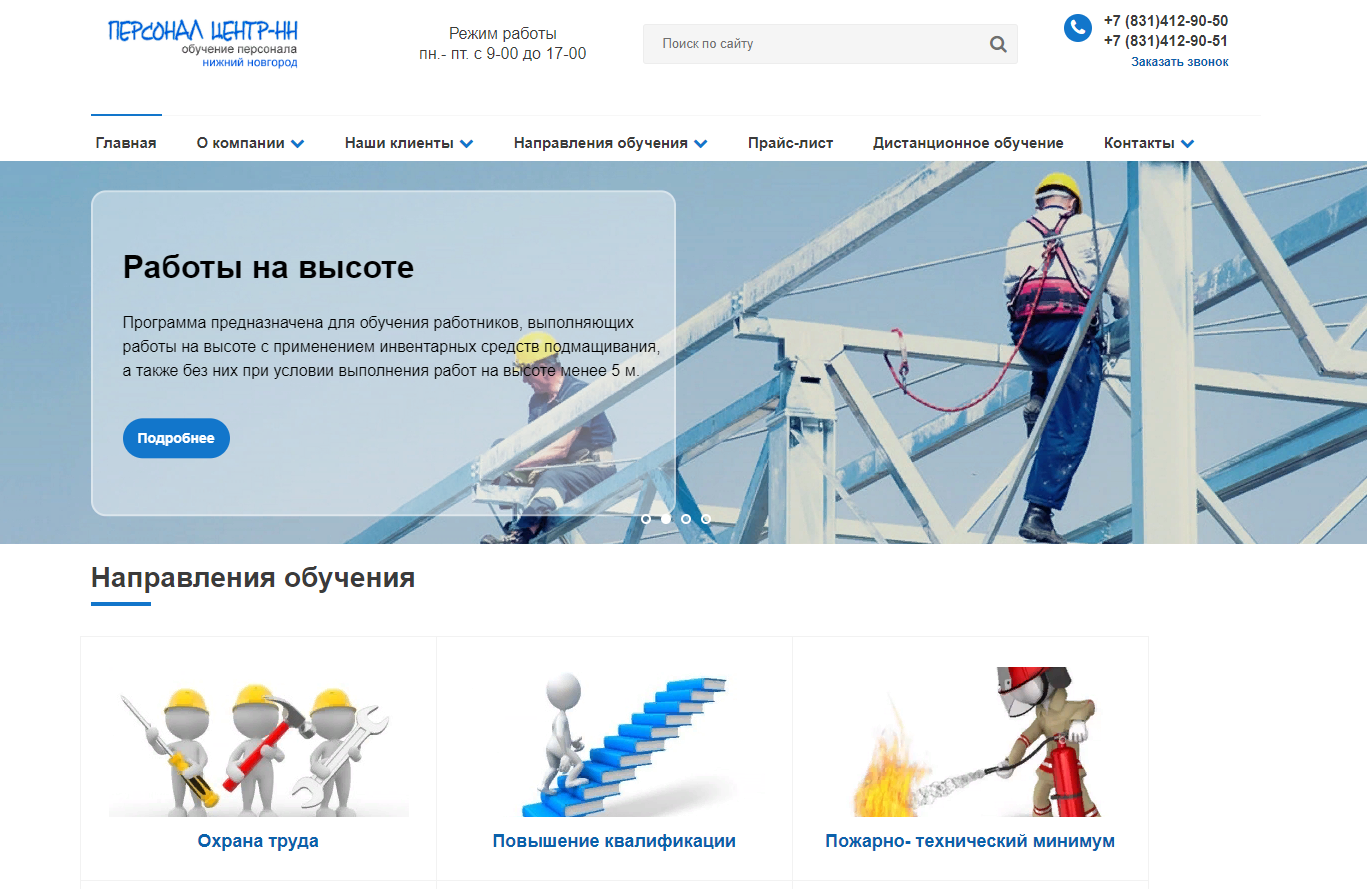Expand the Наши клиенты chevron
Image resolution: width=1367 pixels, height=889 pixels.
(466, 144)
